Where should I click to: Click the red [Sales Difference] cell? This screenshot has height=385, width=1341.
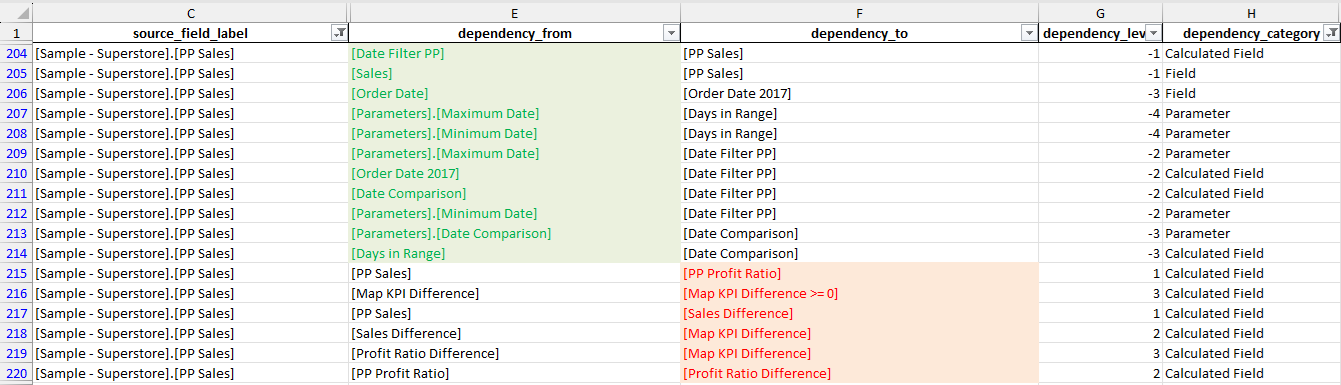click(x=859, y=314)
